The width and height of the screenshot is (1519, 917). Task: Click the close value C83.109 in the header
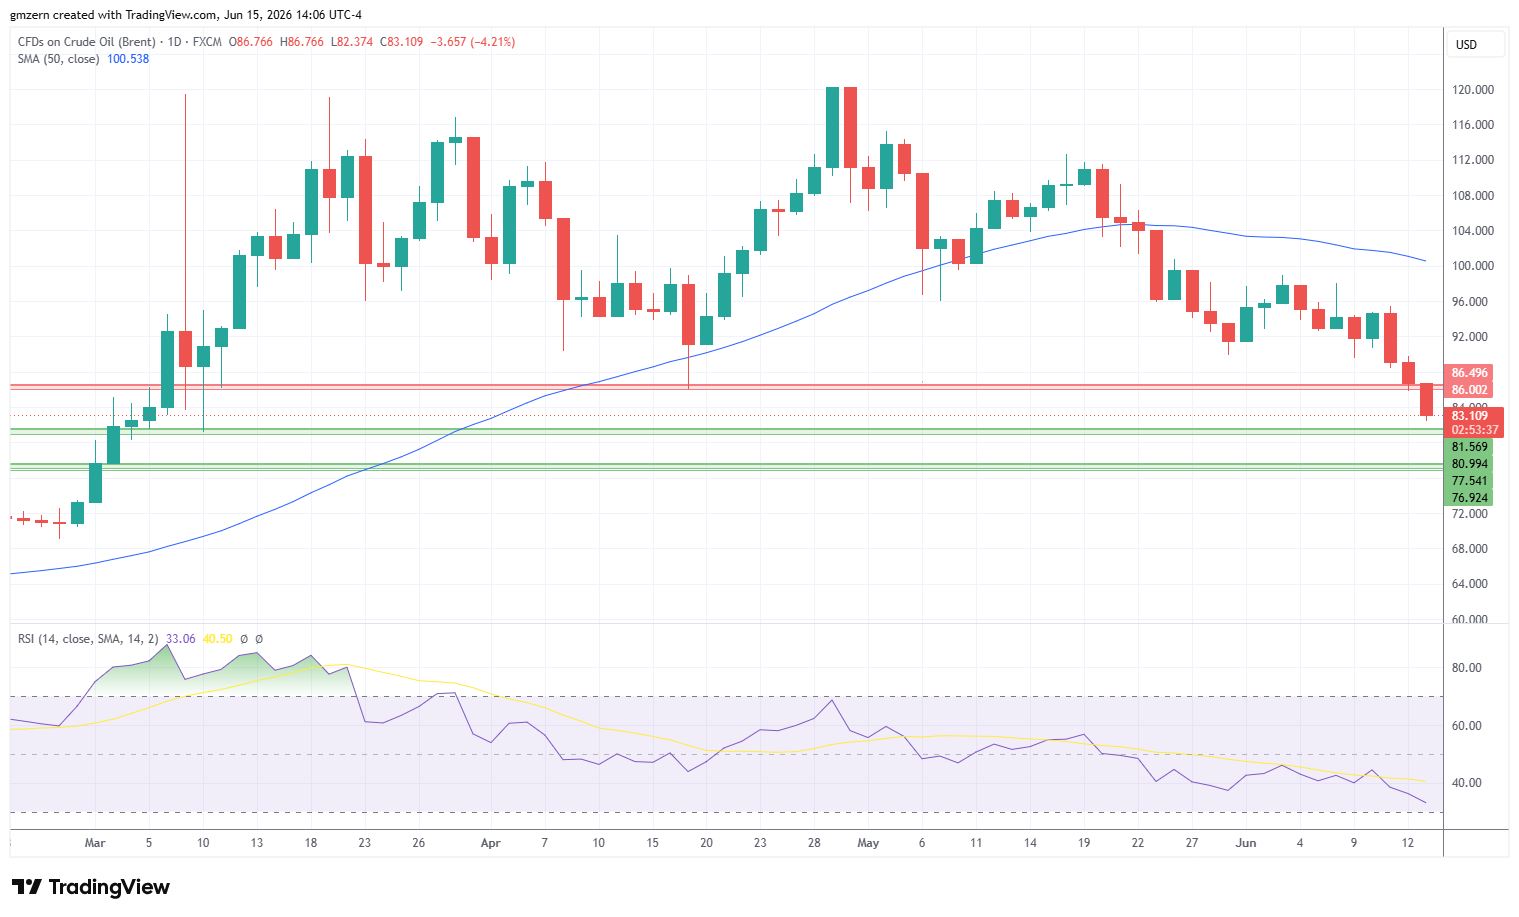tap(402, 42)
